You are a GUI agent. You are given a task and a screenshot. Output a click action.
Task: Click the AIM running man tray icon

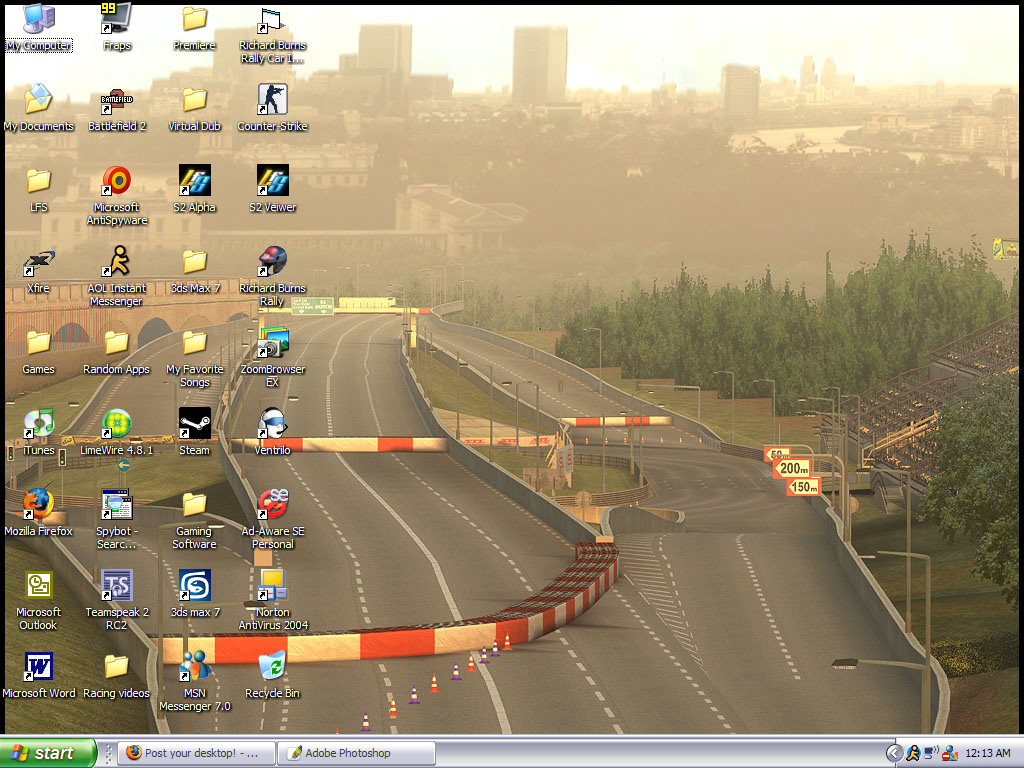913,753
